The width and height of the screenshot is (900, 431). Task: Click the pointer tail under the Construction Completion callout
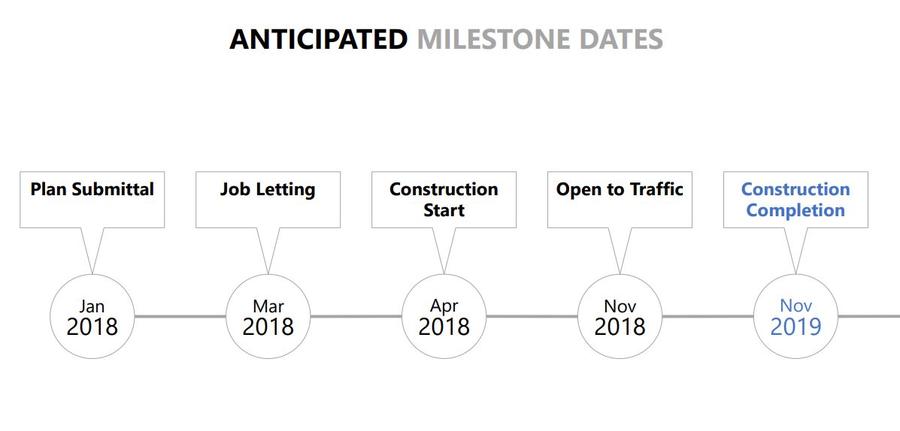pyautogui.click(x=796, y=248)
